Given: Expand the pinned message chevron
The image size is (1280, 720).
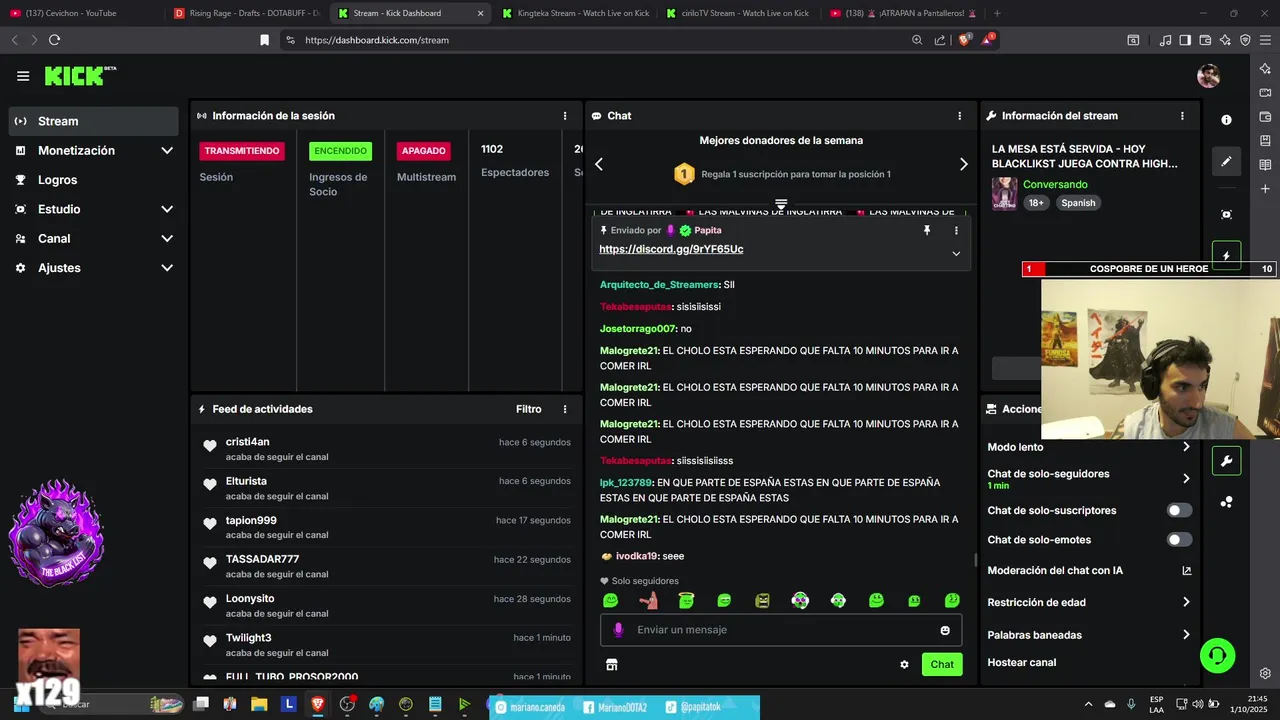Looking at the screenshot, I should (956, 254).
